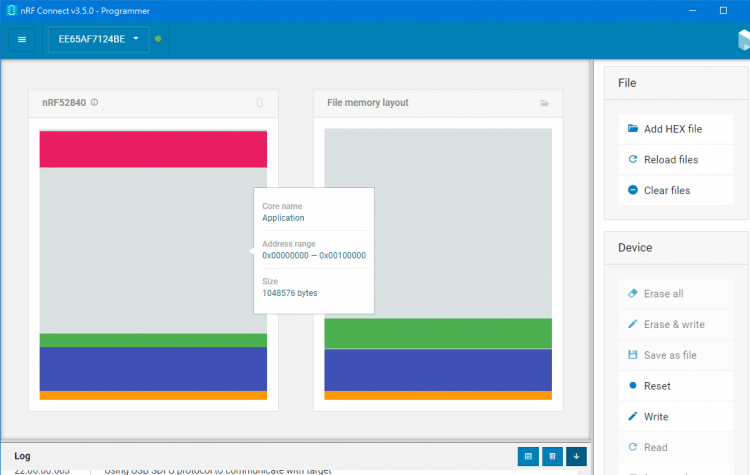The width and height of the screenshot is (750, 475).
Task: Click the Device panel heading
Action: (x=635, y=247)
